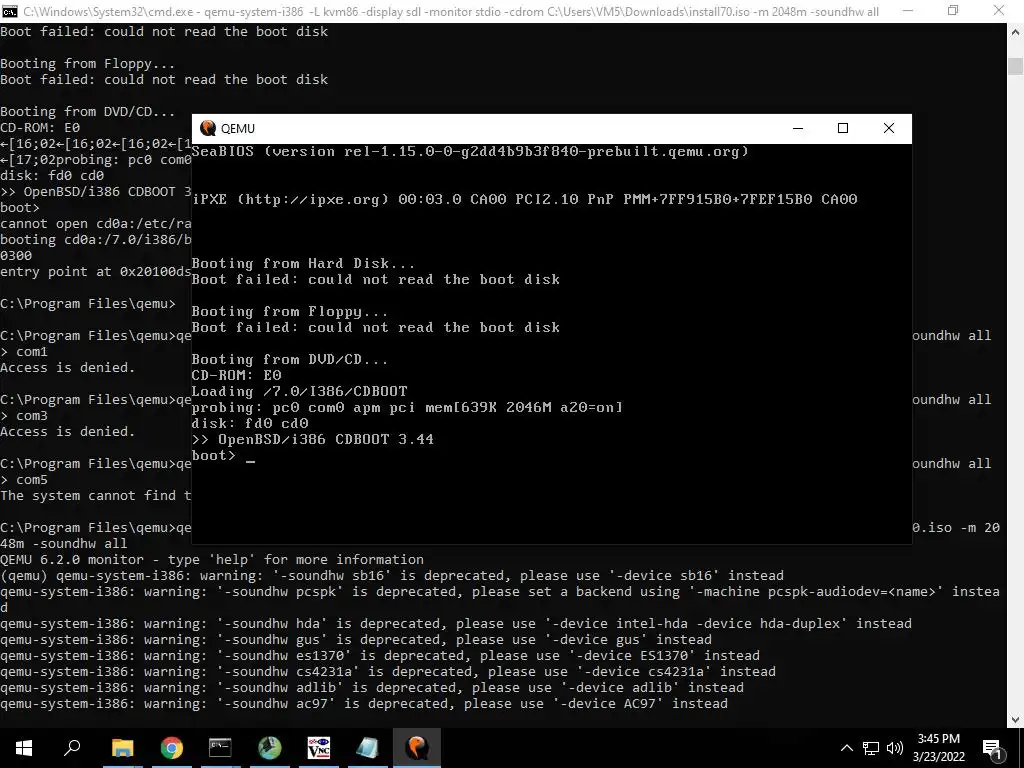
Task: Click 'CD-ROM: E0' line in cmd window
Action: [40, 127]
